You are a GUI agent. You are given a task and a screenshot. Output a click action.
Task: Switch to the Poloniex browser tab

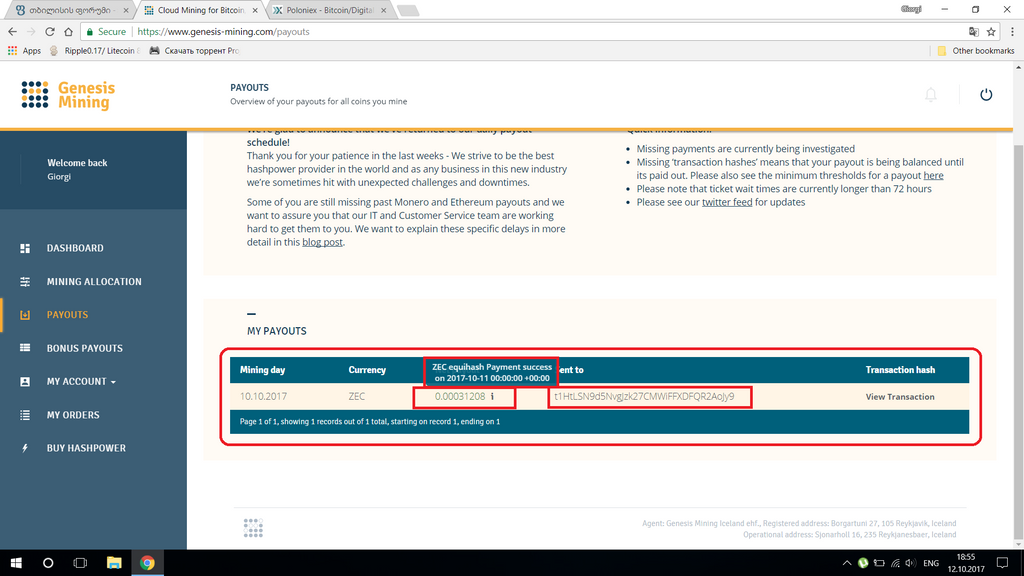tap(330, 10)
